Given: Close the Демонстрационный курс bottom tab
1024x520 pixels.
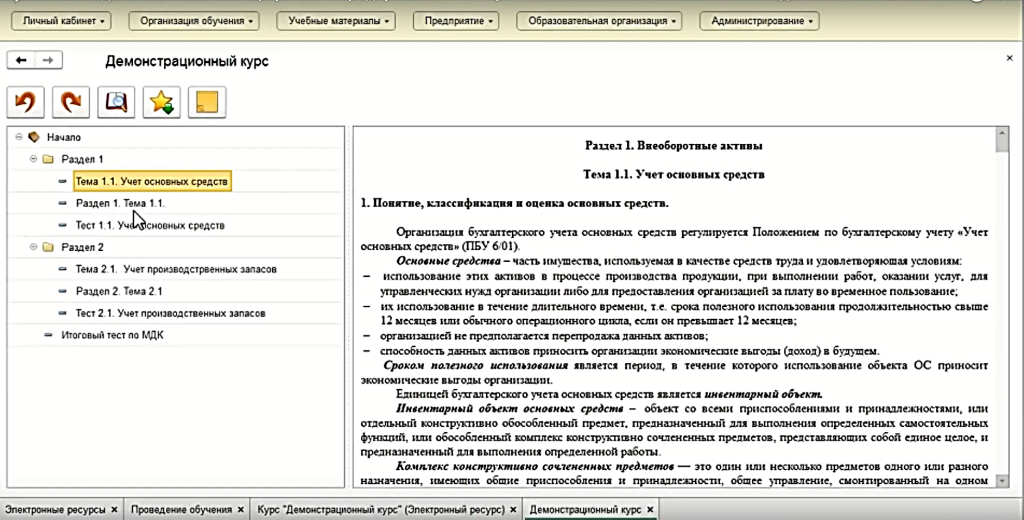Looking at the screenshot, I should [x=650, y=510].
